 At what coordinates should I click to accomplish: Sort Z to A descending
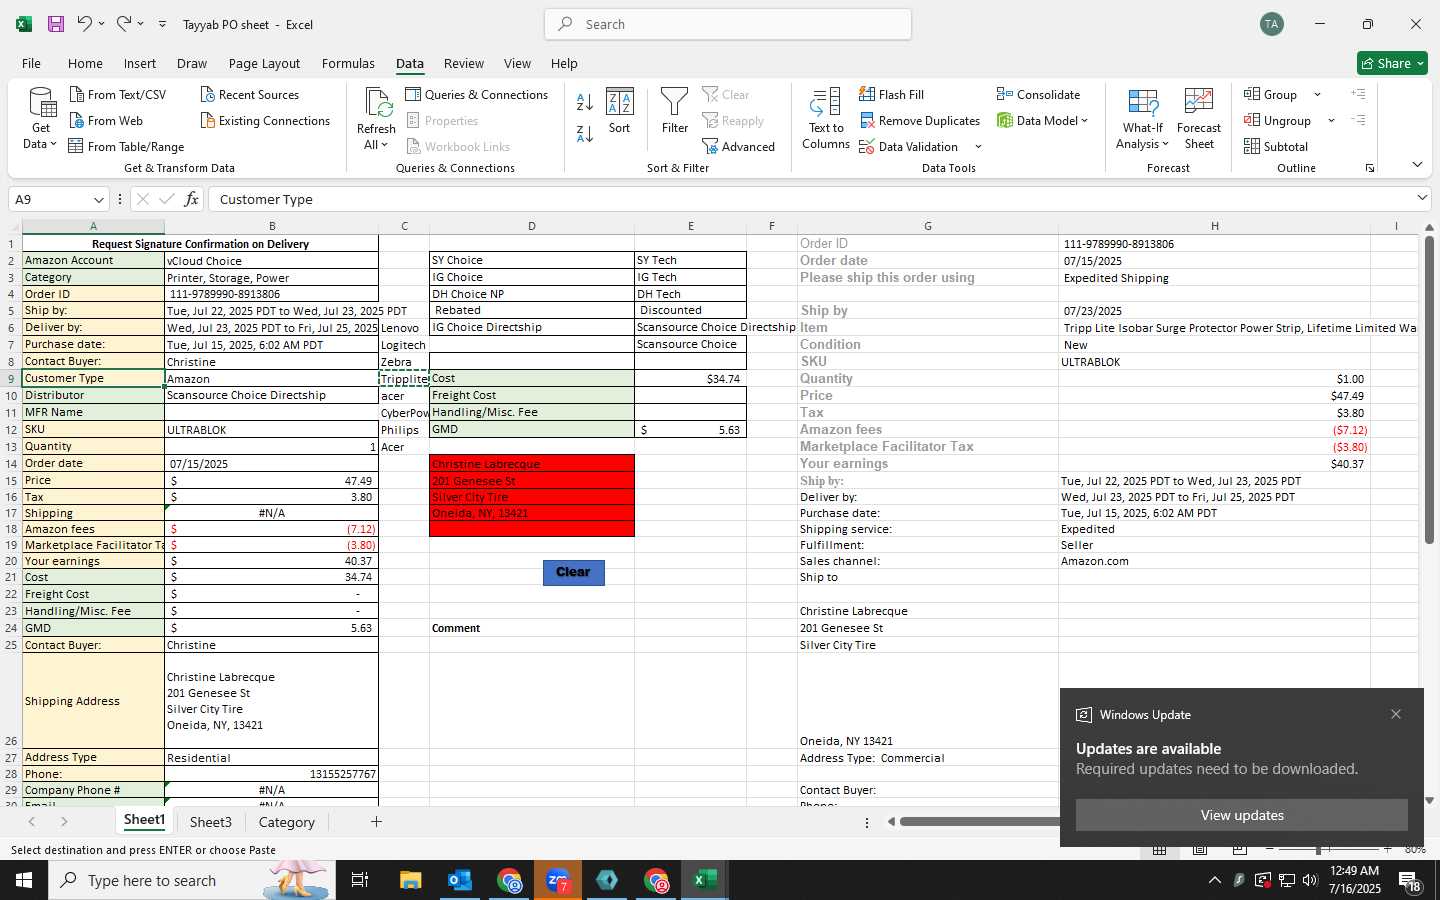pyautogui.click(x=585, y=133)
